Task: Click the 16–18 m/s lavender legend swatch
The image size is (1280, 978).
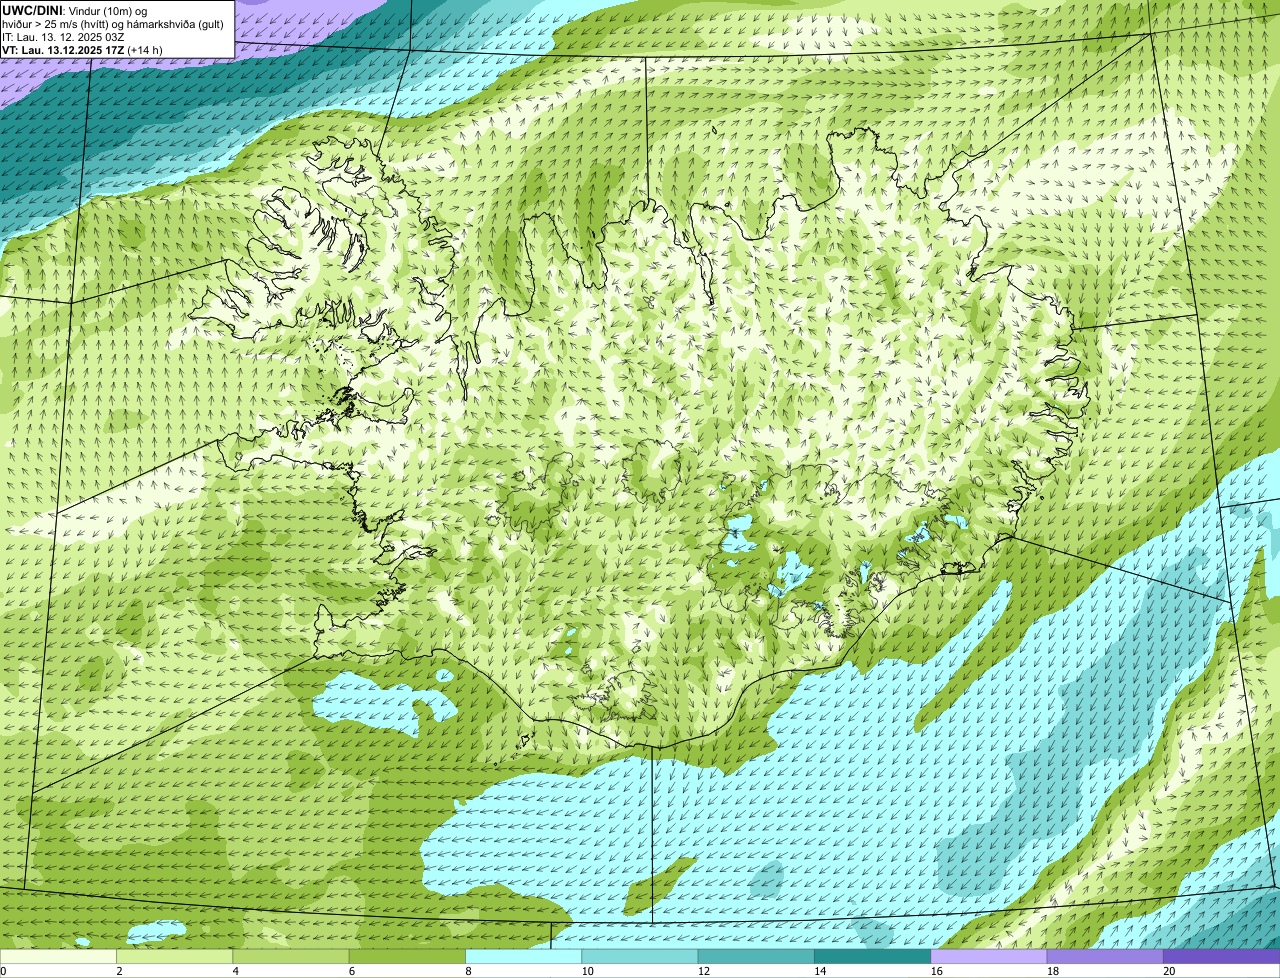Action: coord(989,956)
